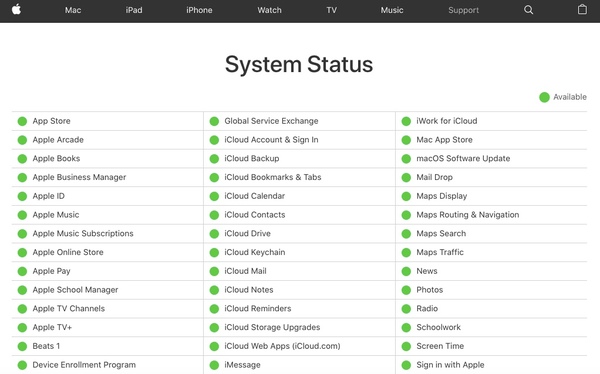The width and height of the screenshot is (600, 374).
Task: Select the Maps Display entry
Action: (442, 196)
